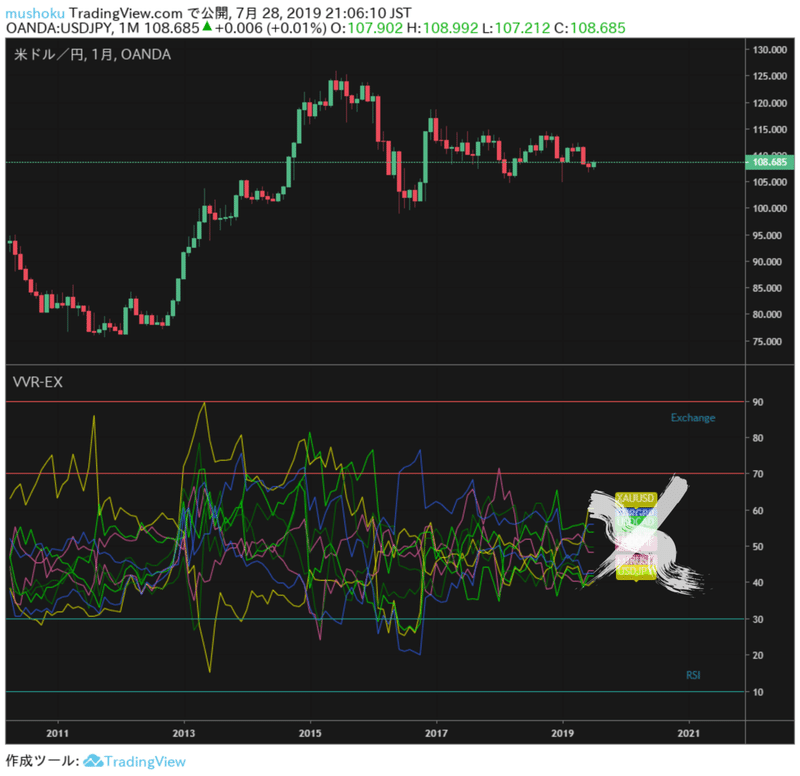The image size is (800, 776).
Task: Click the 2021 time axis label
Action: 689,733
